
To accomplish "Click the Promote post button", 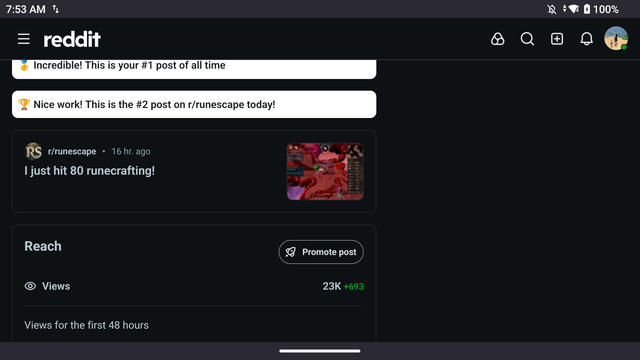I will tap(321, 252).
